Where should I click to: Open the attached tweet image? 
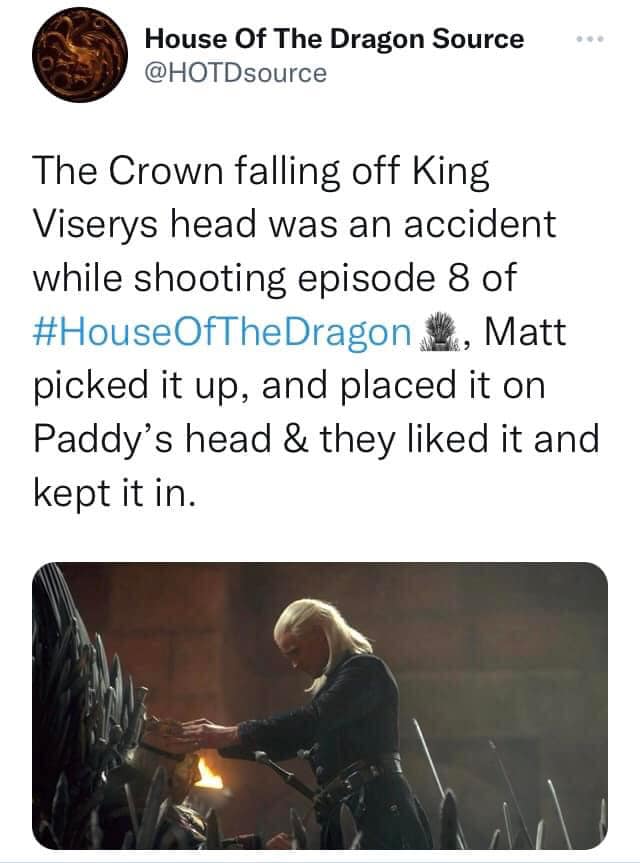(320, 706)
